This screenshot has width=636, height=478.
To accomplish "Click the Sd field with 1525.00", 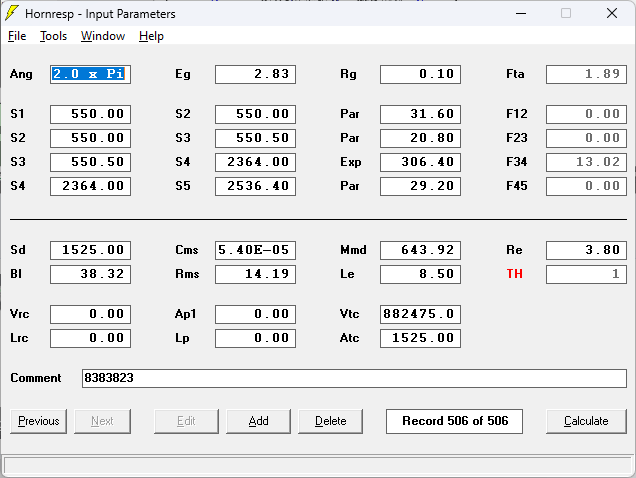I will 90,250.
